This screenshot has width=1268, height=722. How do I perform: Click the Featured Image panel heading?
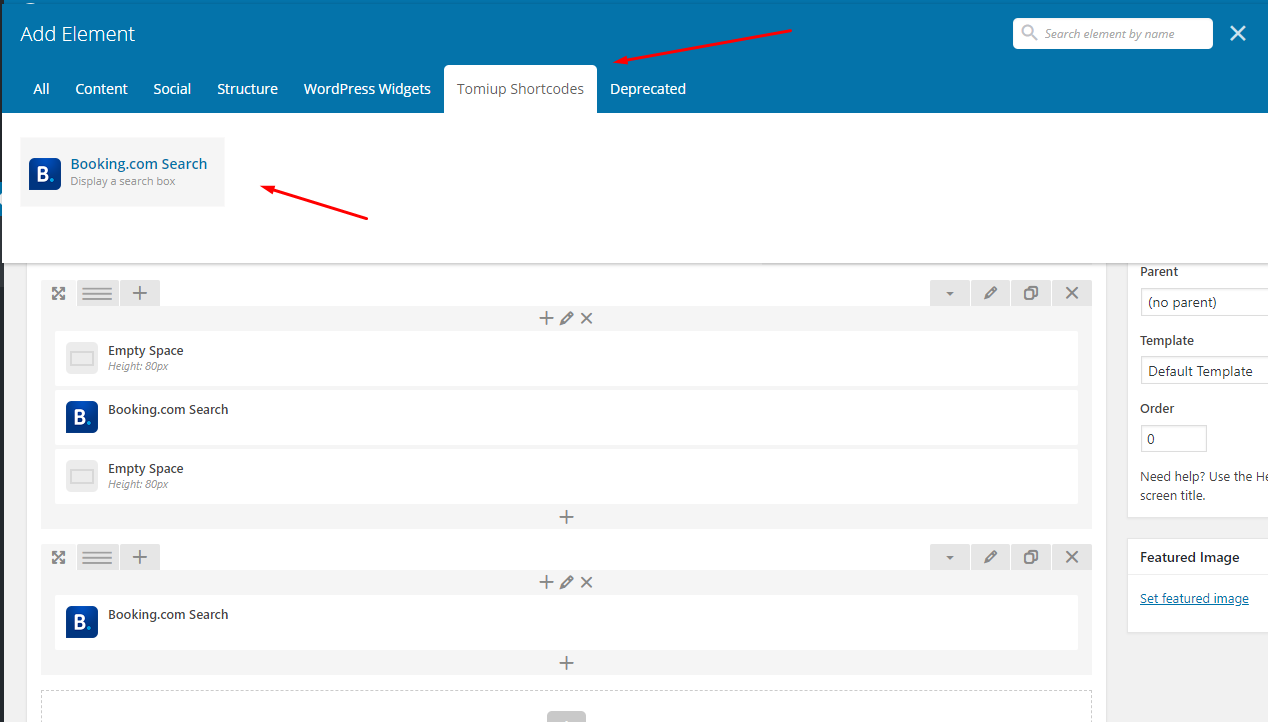[1190, 557]
